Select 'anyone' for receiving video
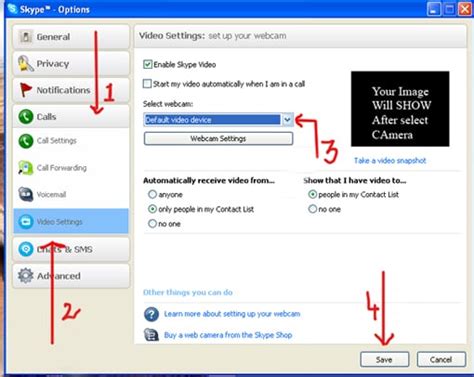The width and height of the screenshot is (474, 377). tap(152, 194)
